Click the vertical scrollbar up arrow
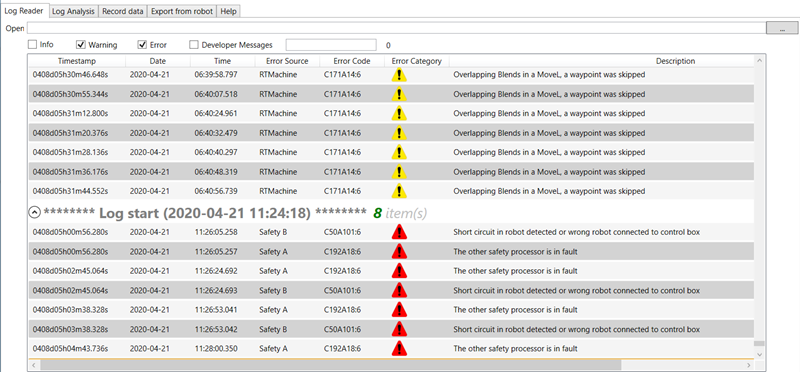This screenshot has height=372, width=800. pyautogui.click(x=760, y=61)
